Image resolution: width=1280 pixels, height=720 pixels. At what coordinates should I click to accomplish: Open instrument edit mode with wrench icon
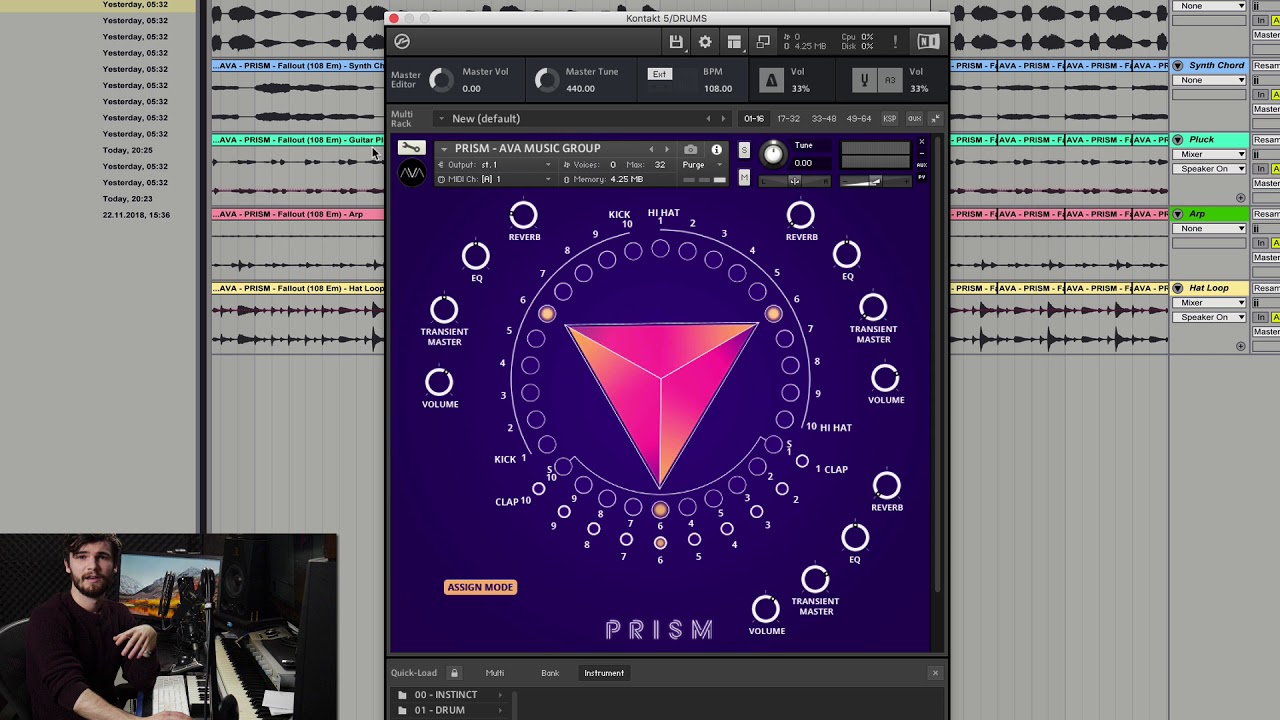(411, 148)
